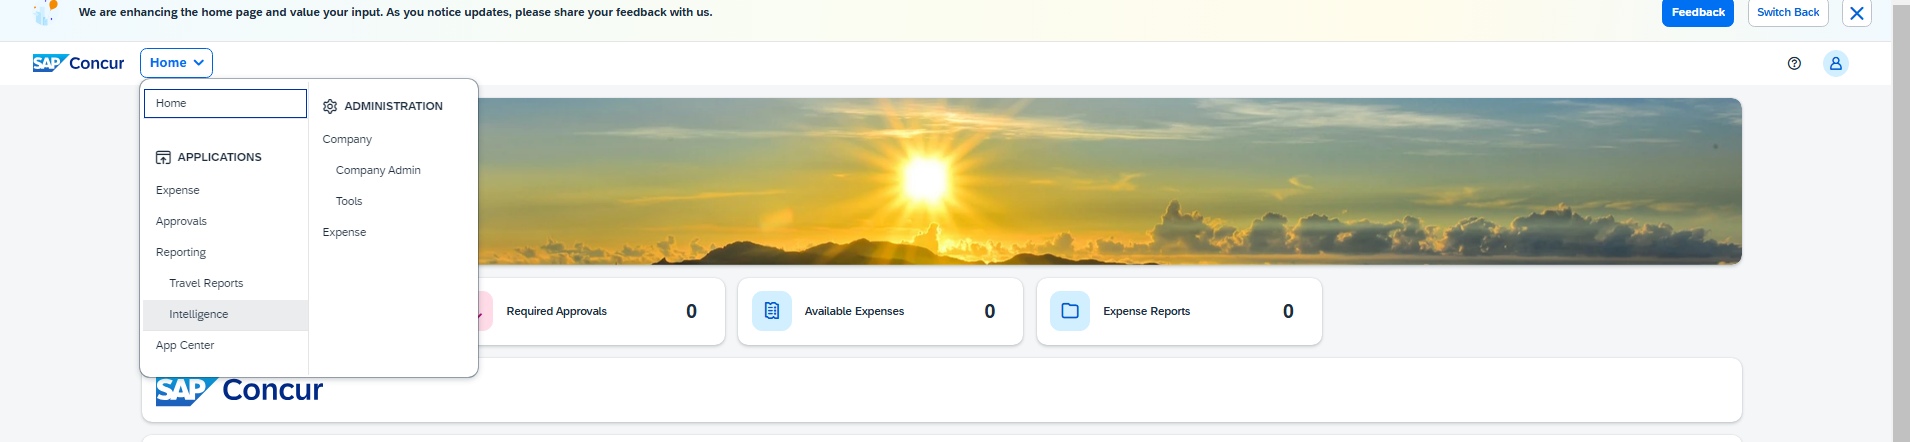This screenshot has height=442, width=1910.
Task: Click the SAP Concur logo in header
Action: click(78, 63)
